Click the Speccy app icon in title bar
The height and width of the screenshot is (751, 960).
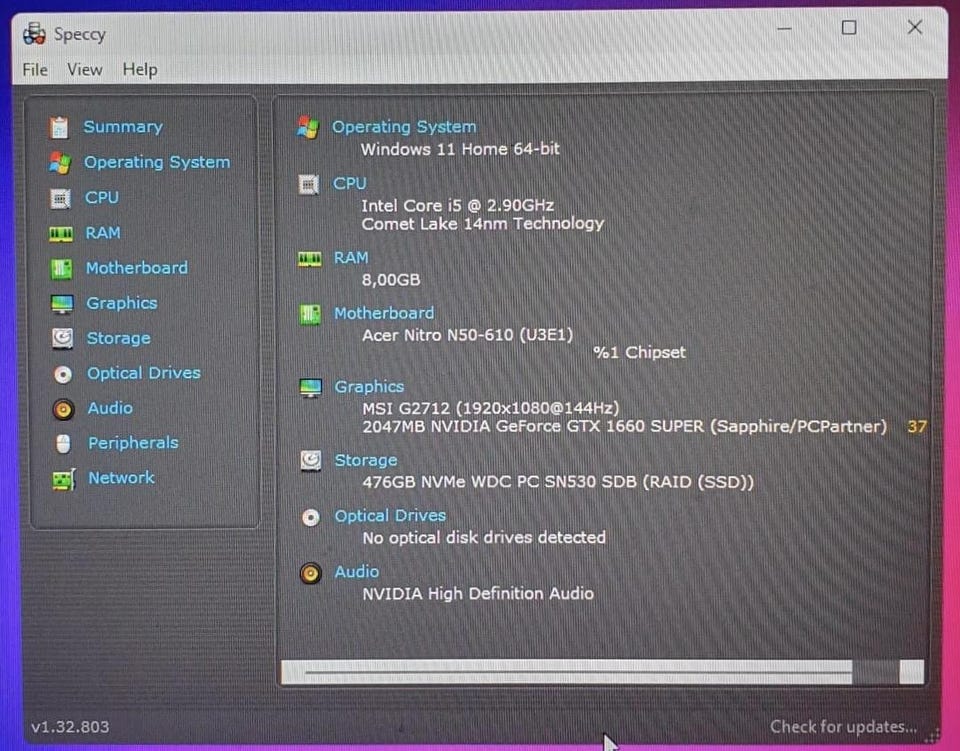click(x=34, y=34)
